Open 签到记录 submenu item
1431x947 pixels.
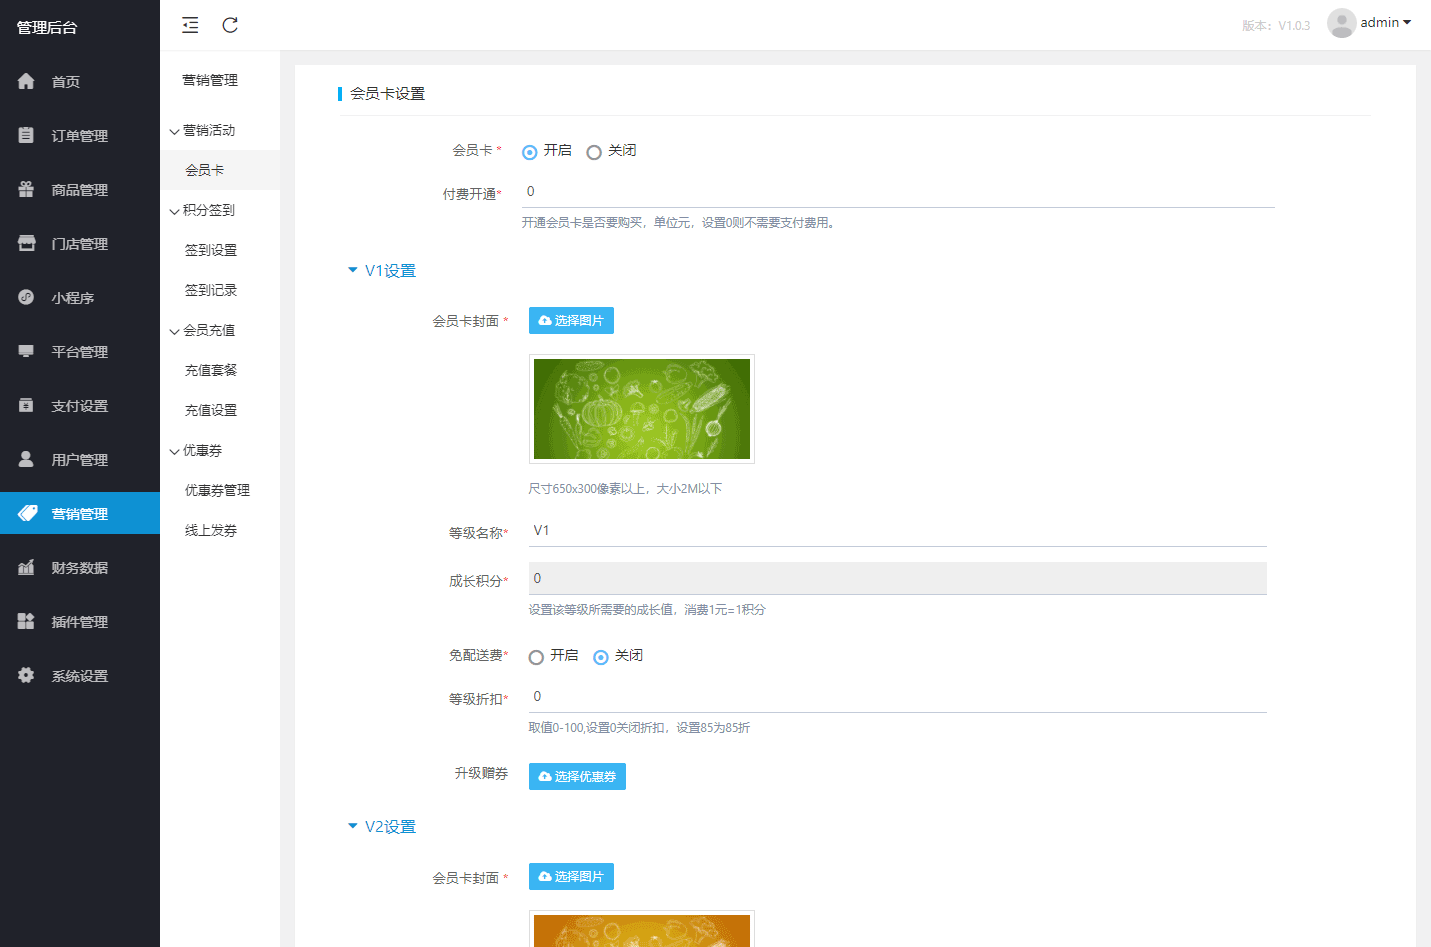pyautogui.click(x=220, y=290)
